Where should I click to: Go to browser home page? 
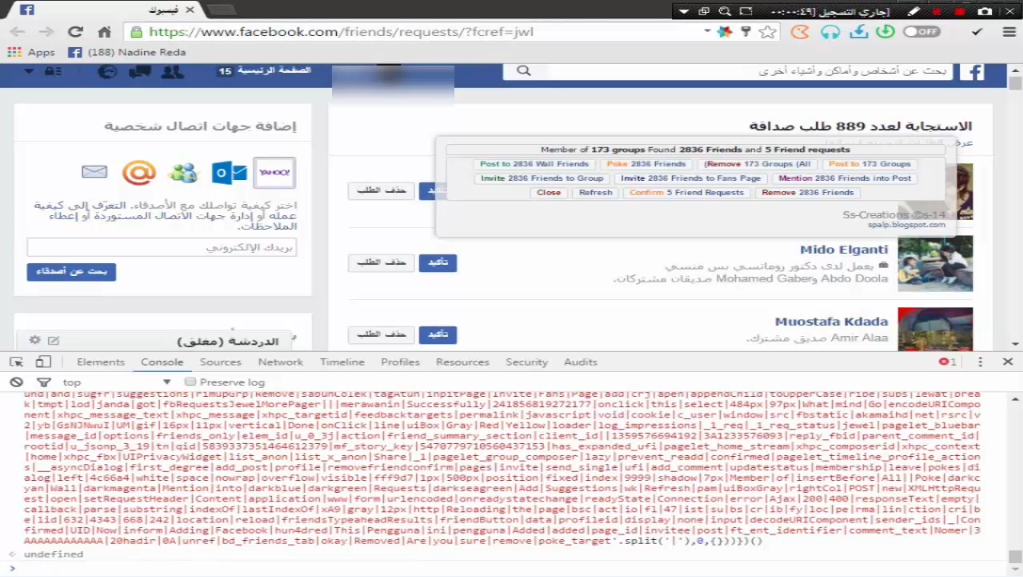104,31
